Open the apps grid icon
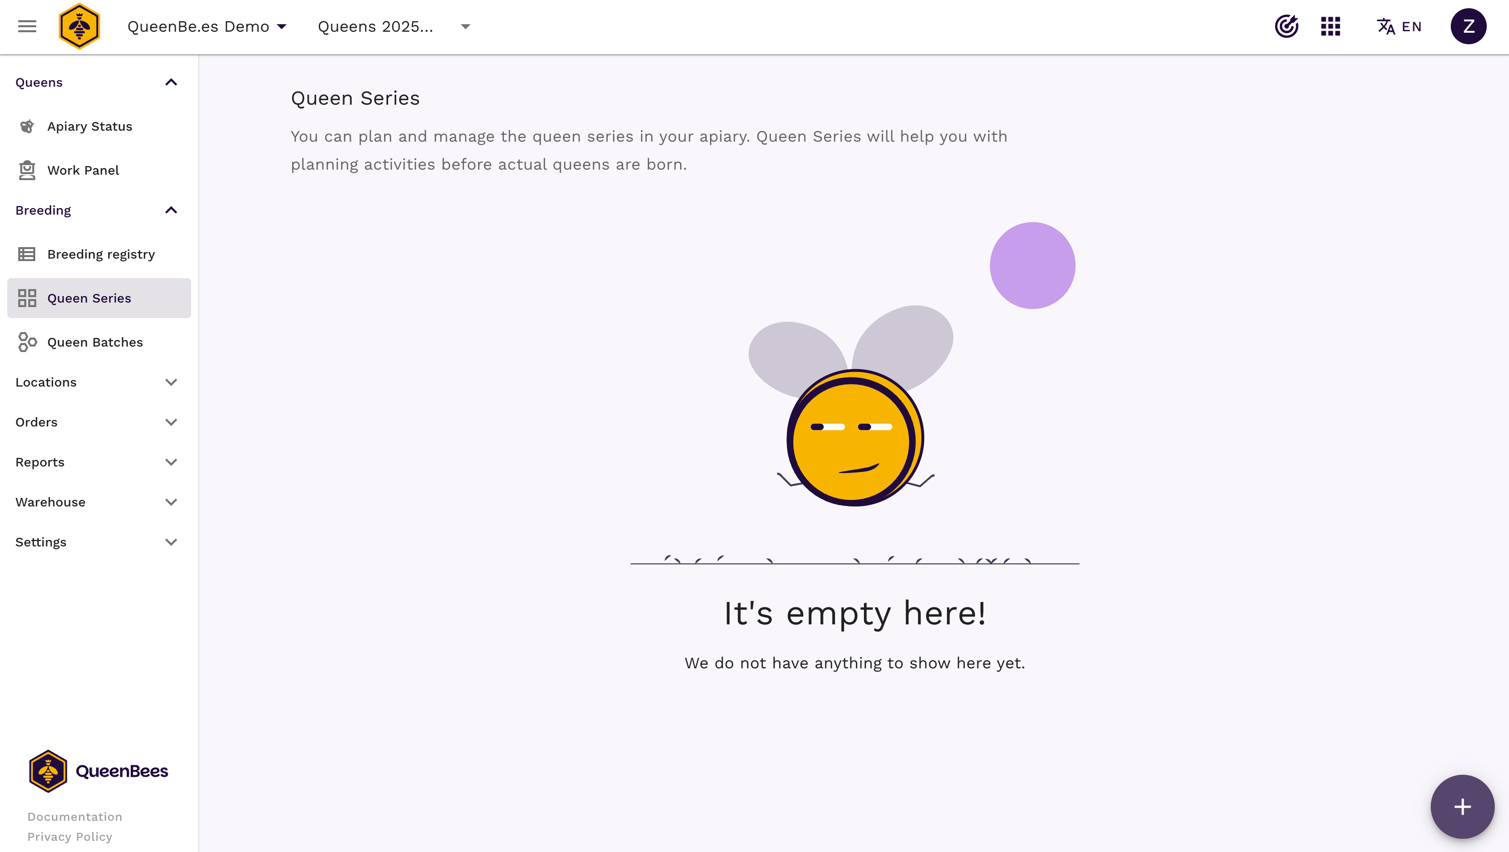Viewport: 1509px width, 852px height. click(1330, 27)
